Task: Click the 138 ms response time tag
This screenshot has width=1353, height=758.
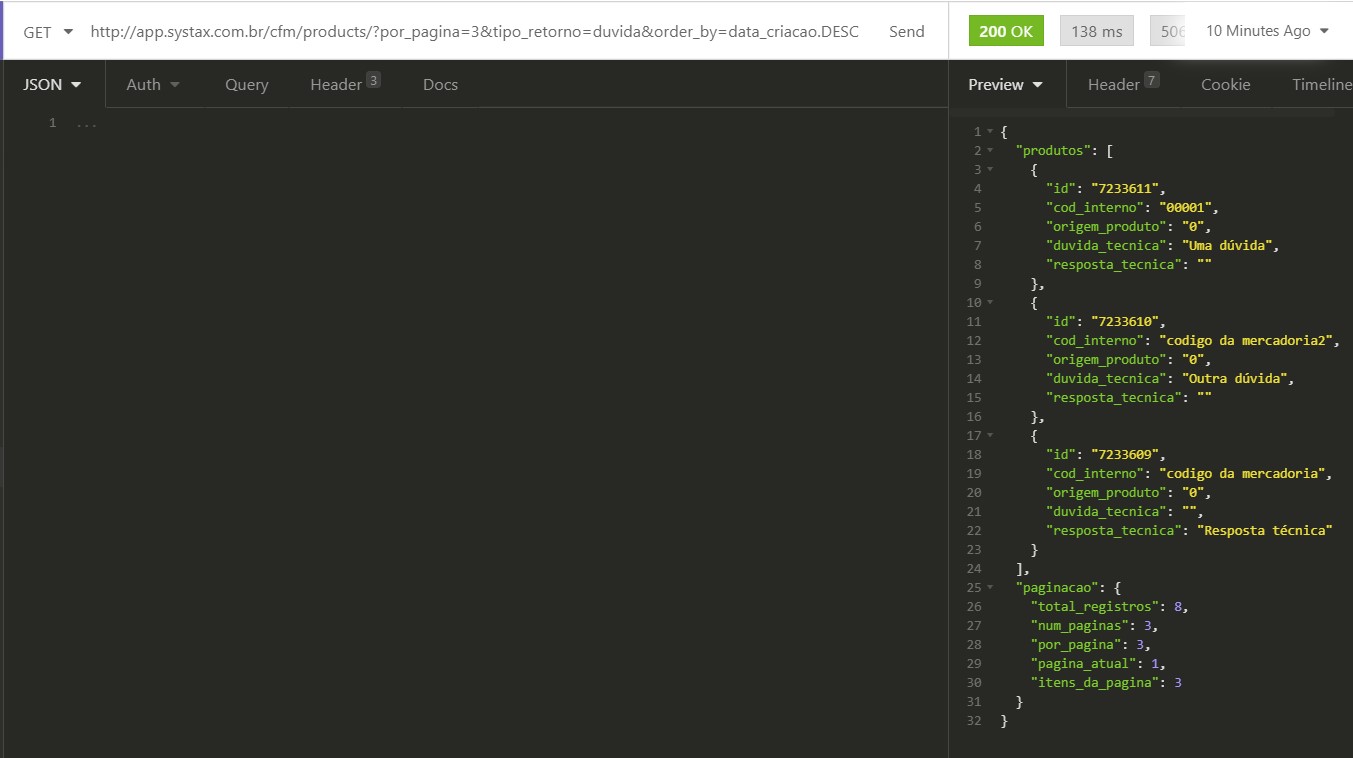Action: [1096, 31]
